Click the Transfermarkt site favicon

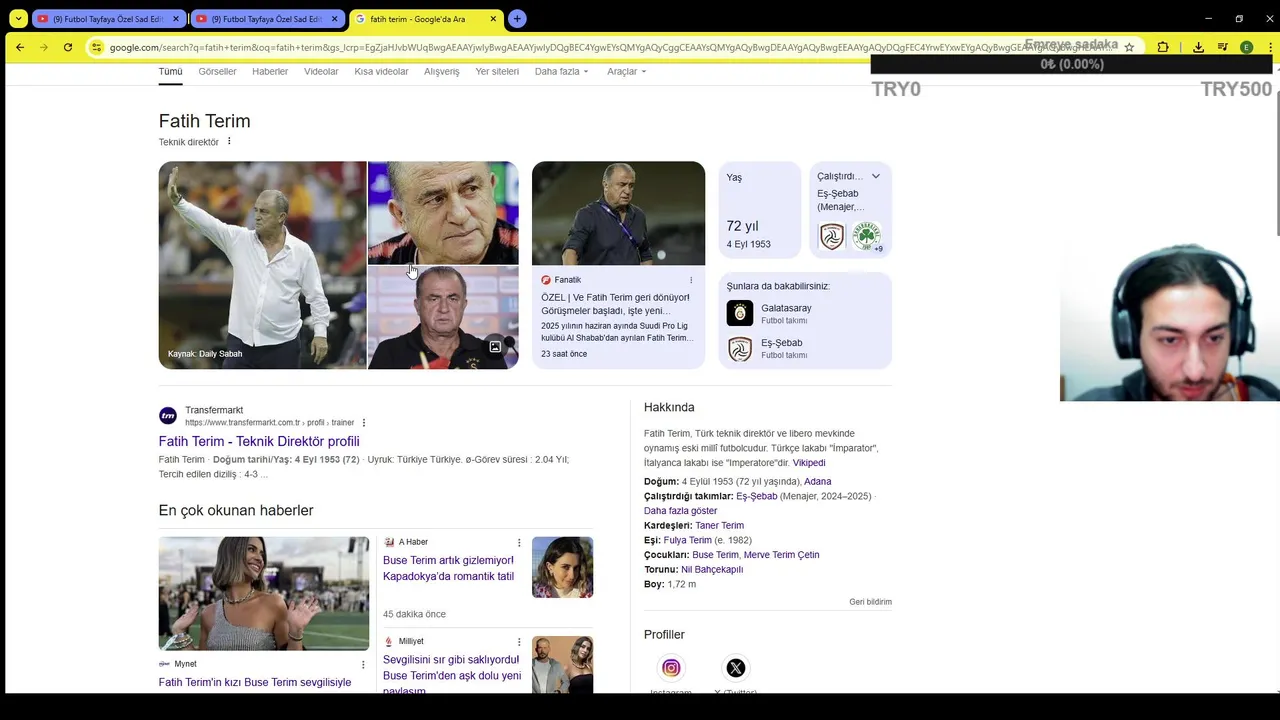(168, 415)
